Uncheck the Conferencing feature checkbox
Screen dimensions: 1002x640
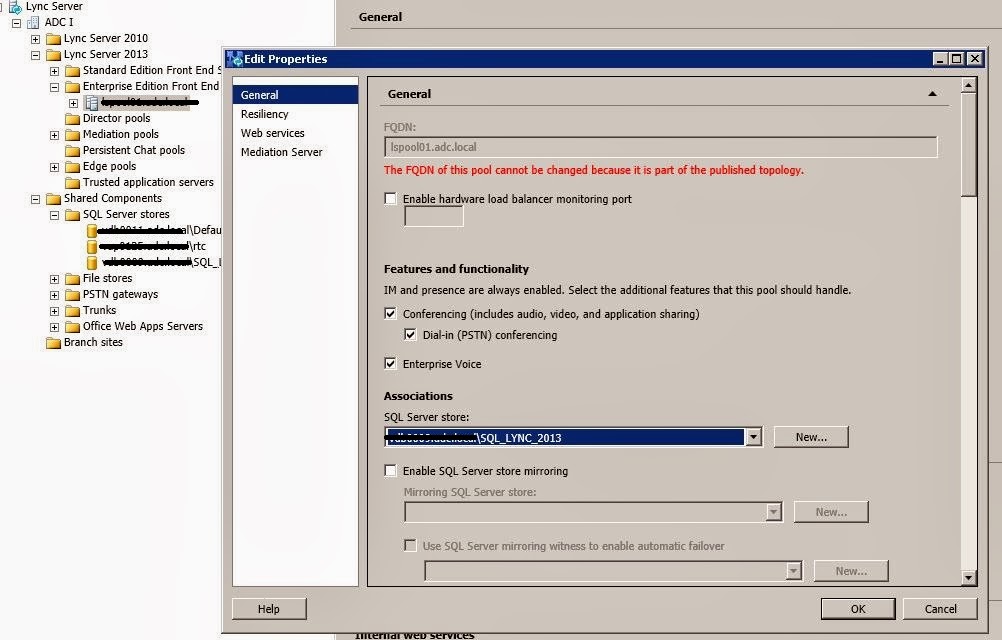[390, 314]
